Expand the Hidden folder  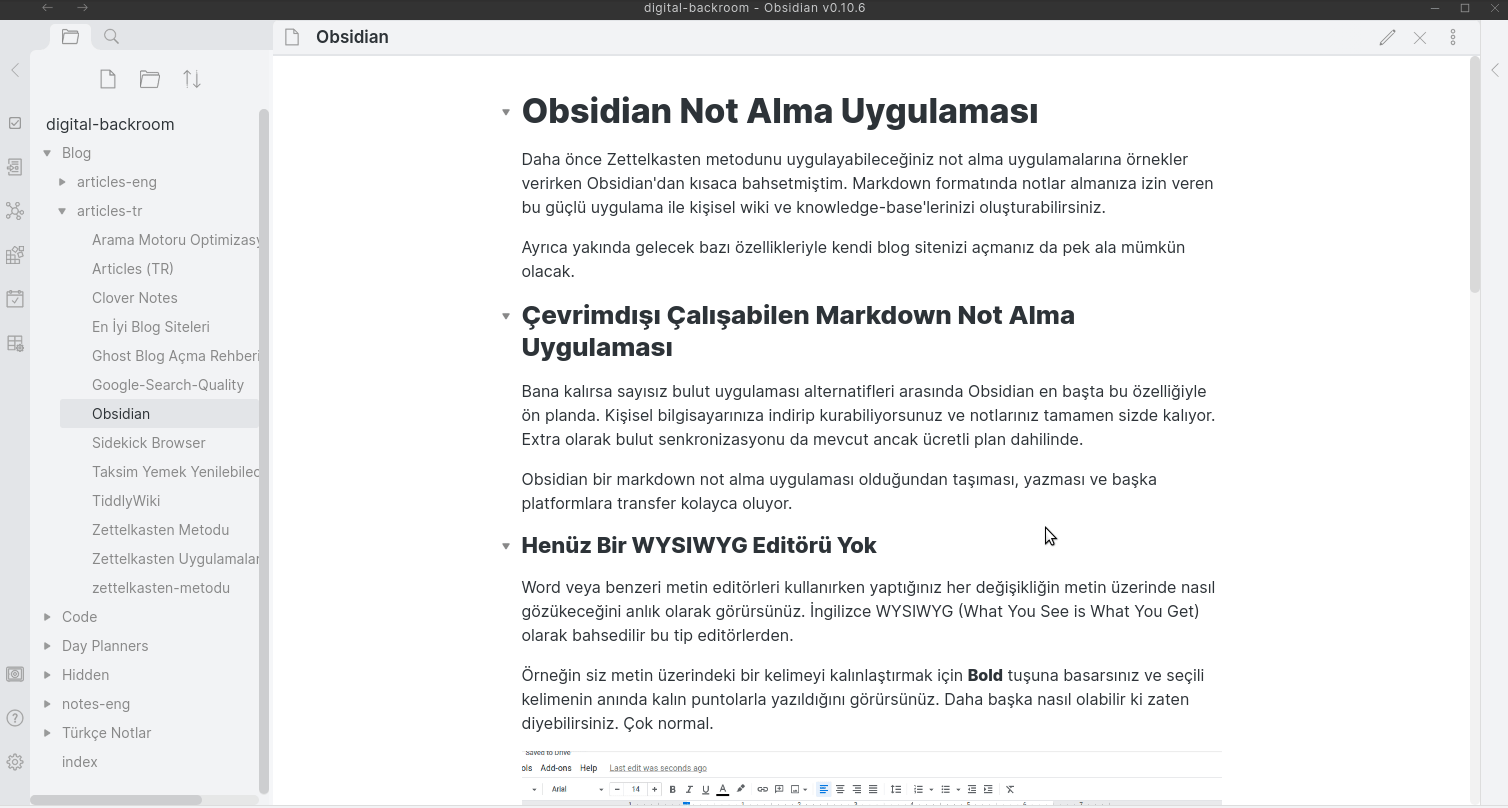coord(47,675)
